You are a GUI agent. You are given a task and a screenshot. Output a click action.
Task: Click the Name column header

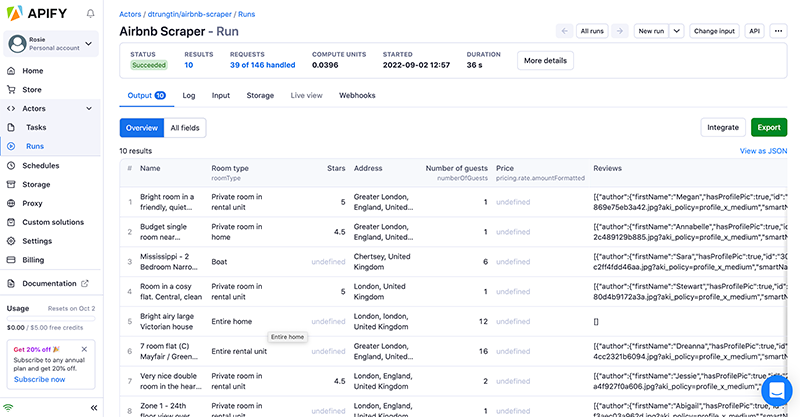point(150,168)
